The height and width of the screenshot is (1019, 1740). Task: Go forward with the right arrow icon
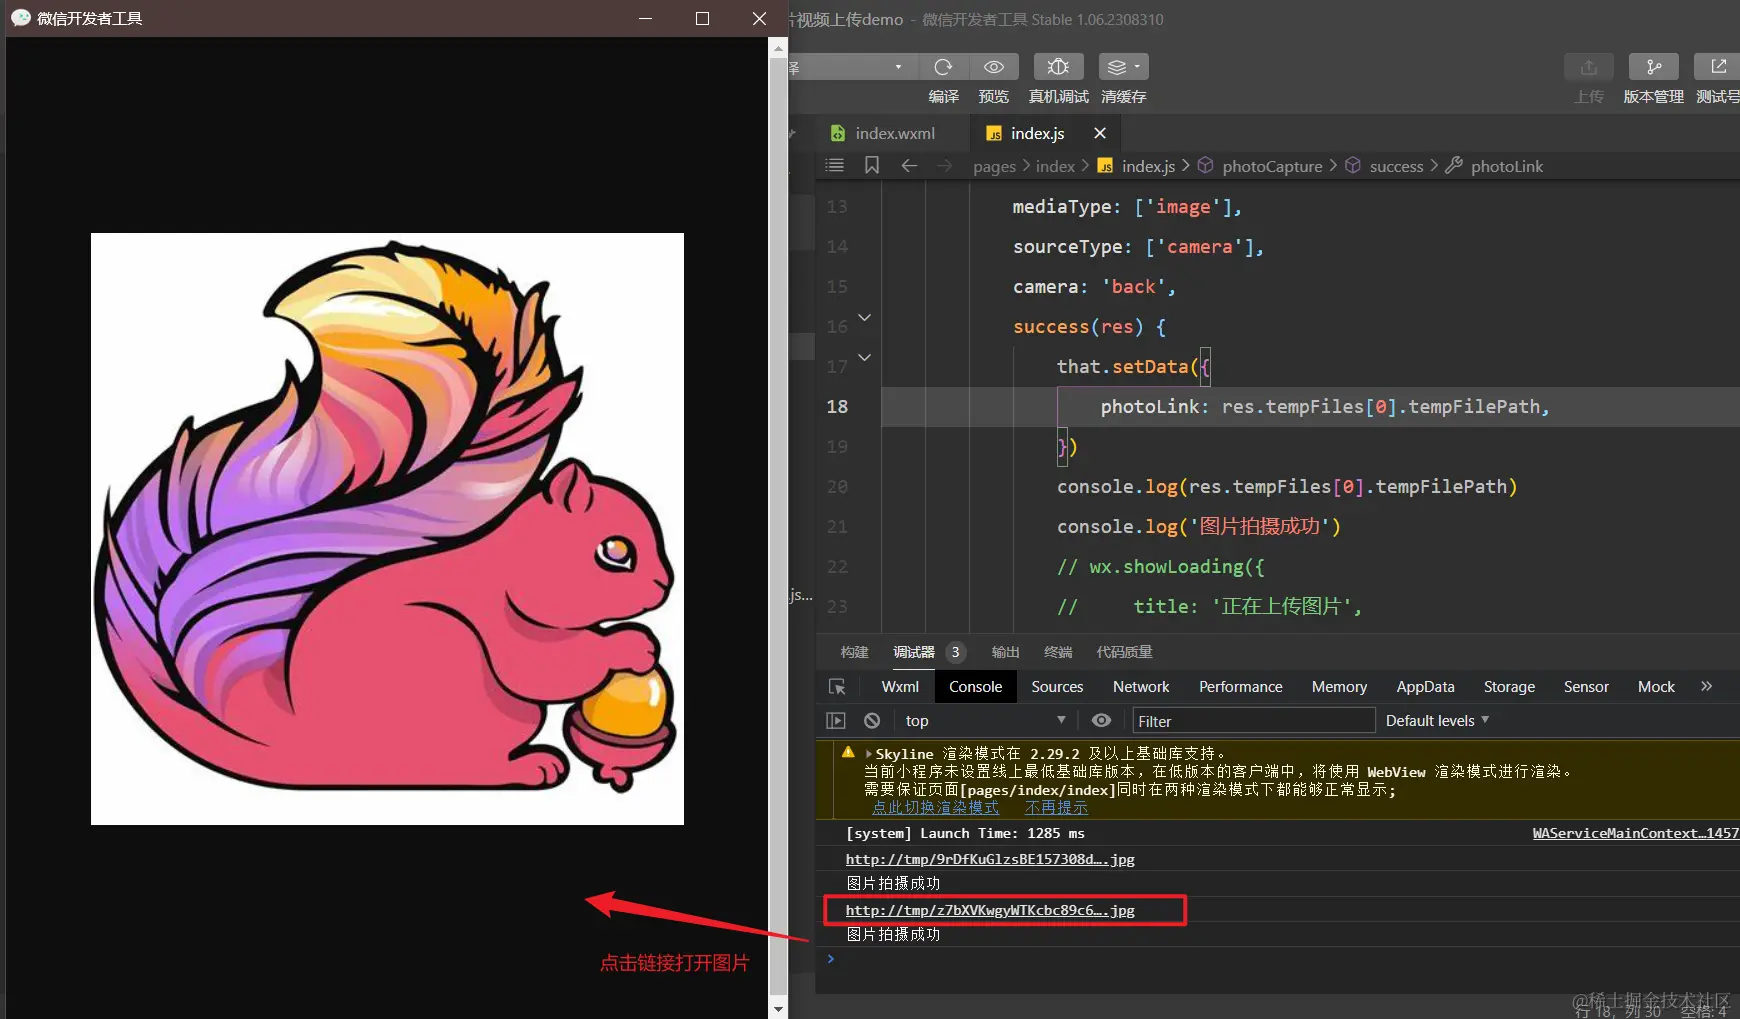pyautogui.click(x=944, y=165)
